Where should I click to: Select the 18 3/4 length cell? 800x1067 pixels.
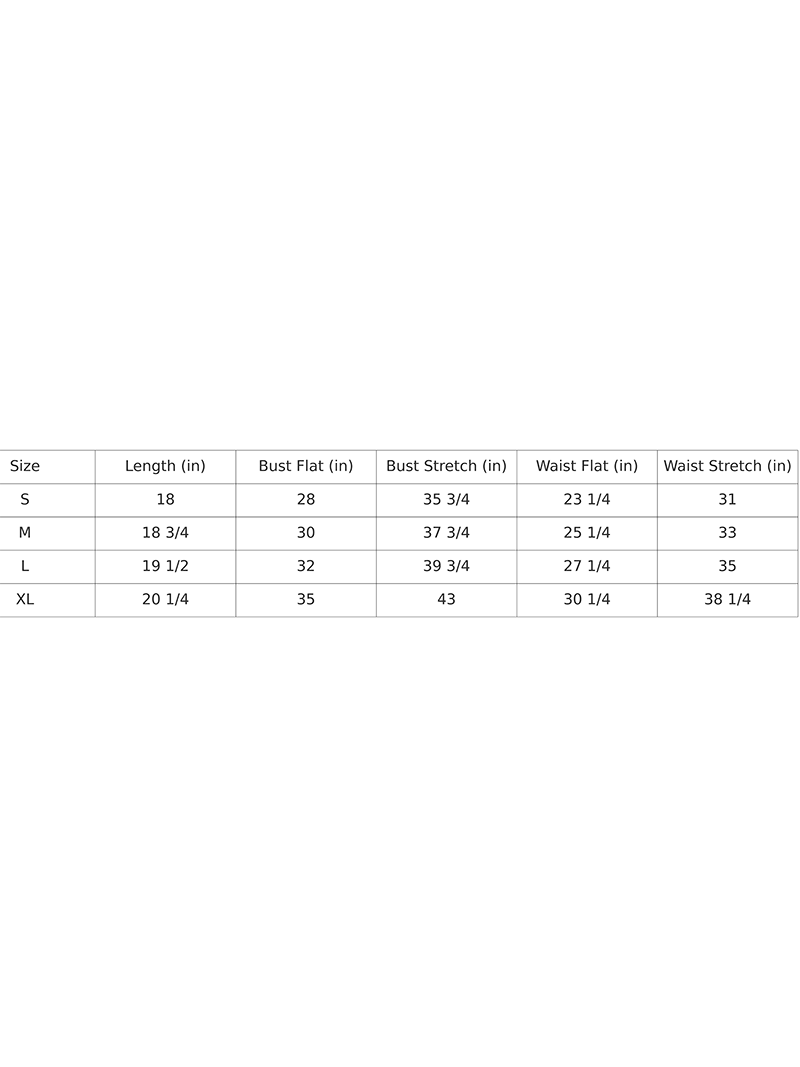coord(165,533)
